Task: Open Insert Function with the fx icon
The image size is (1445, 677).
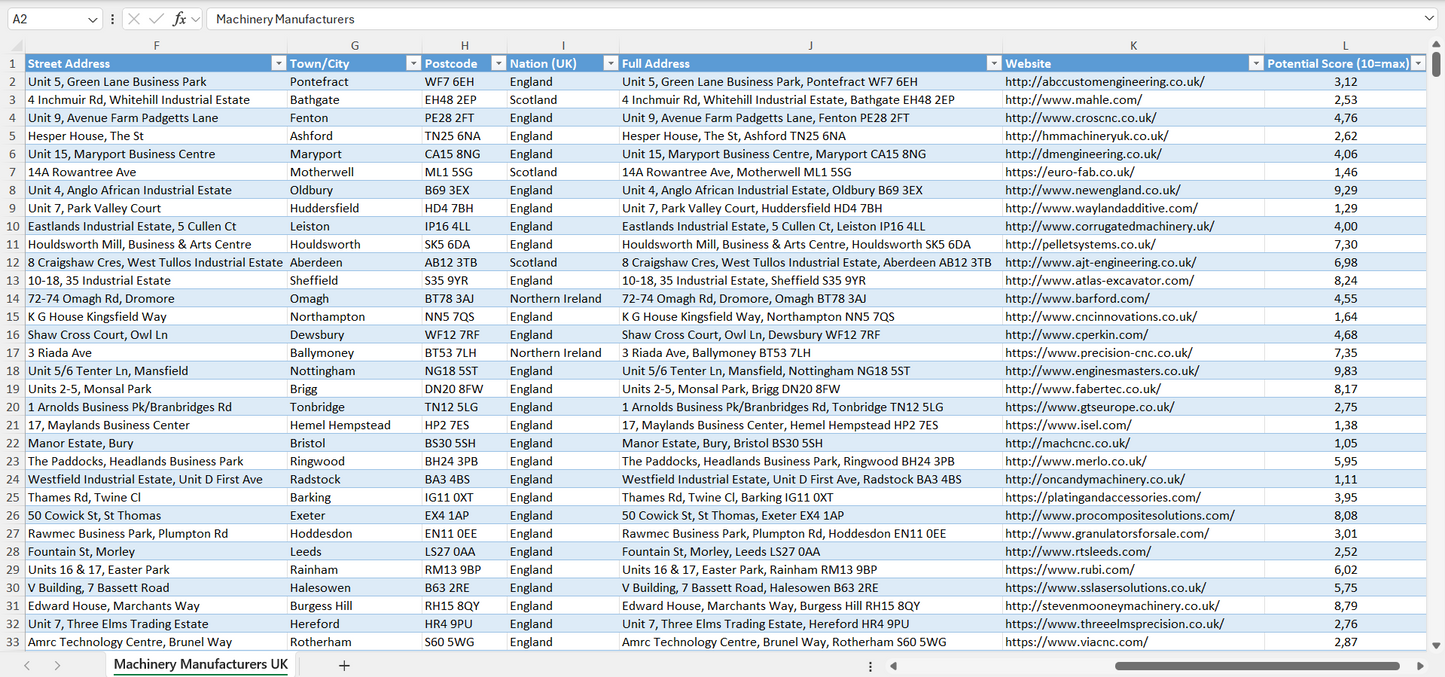Action: [x=180, y=18]
